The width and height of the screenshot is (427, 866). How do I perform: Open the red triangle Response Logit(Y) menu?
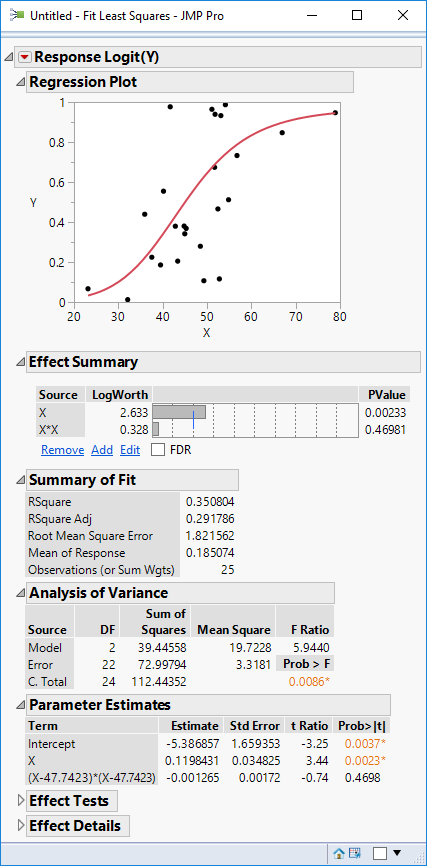[25, 57]
